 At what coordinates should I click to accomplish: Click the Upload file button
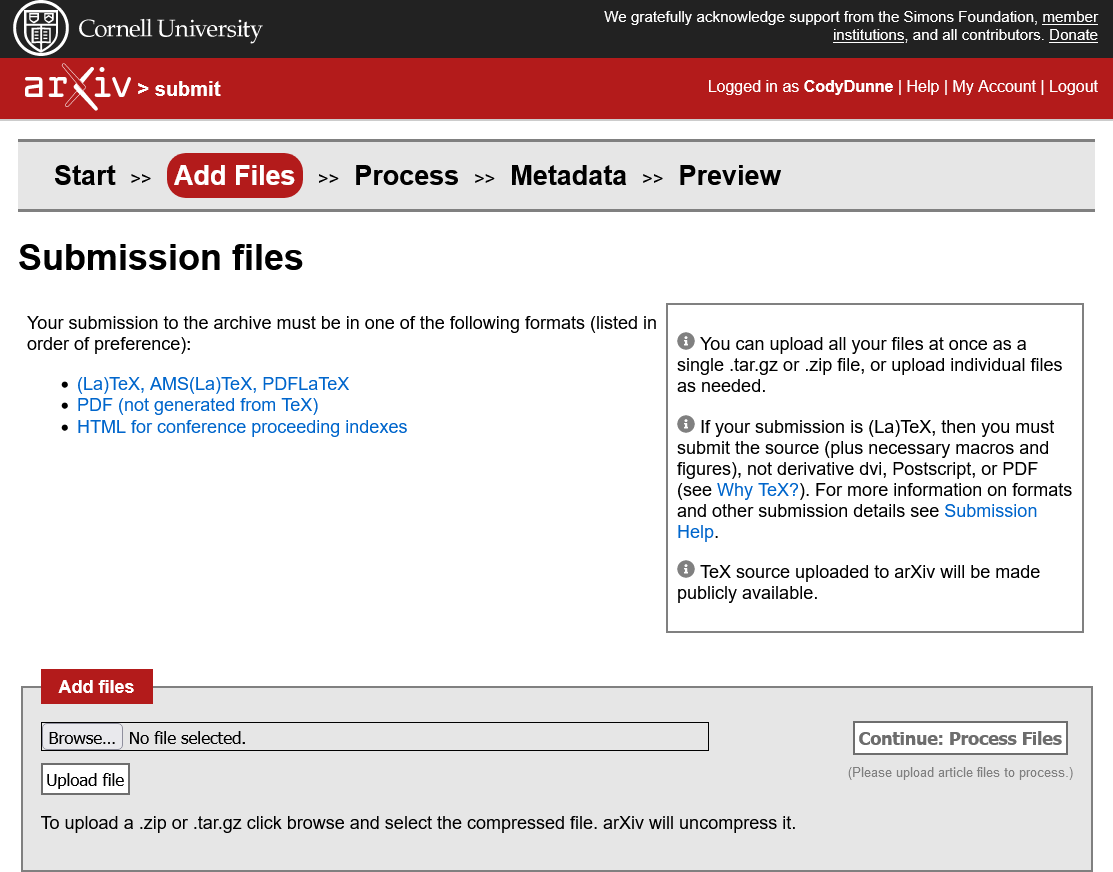pos(86,780)
